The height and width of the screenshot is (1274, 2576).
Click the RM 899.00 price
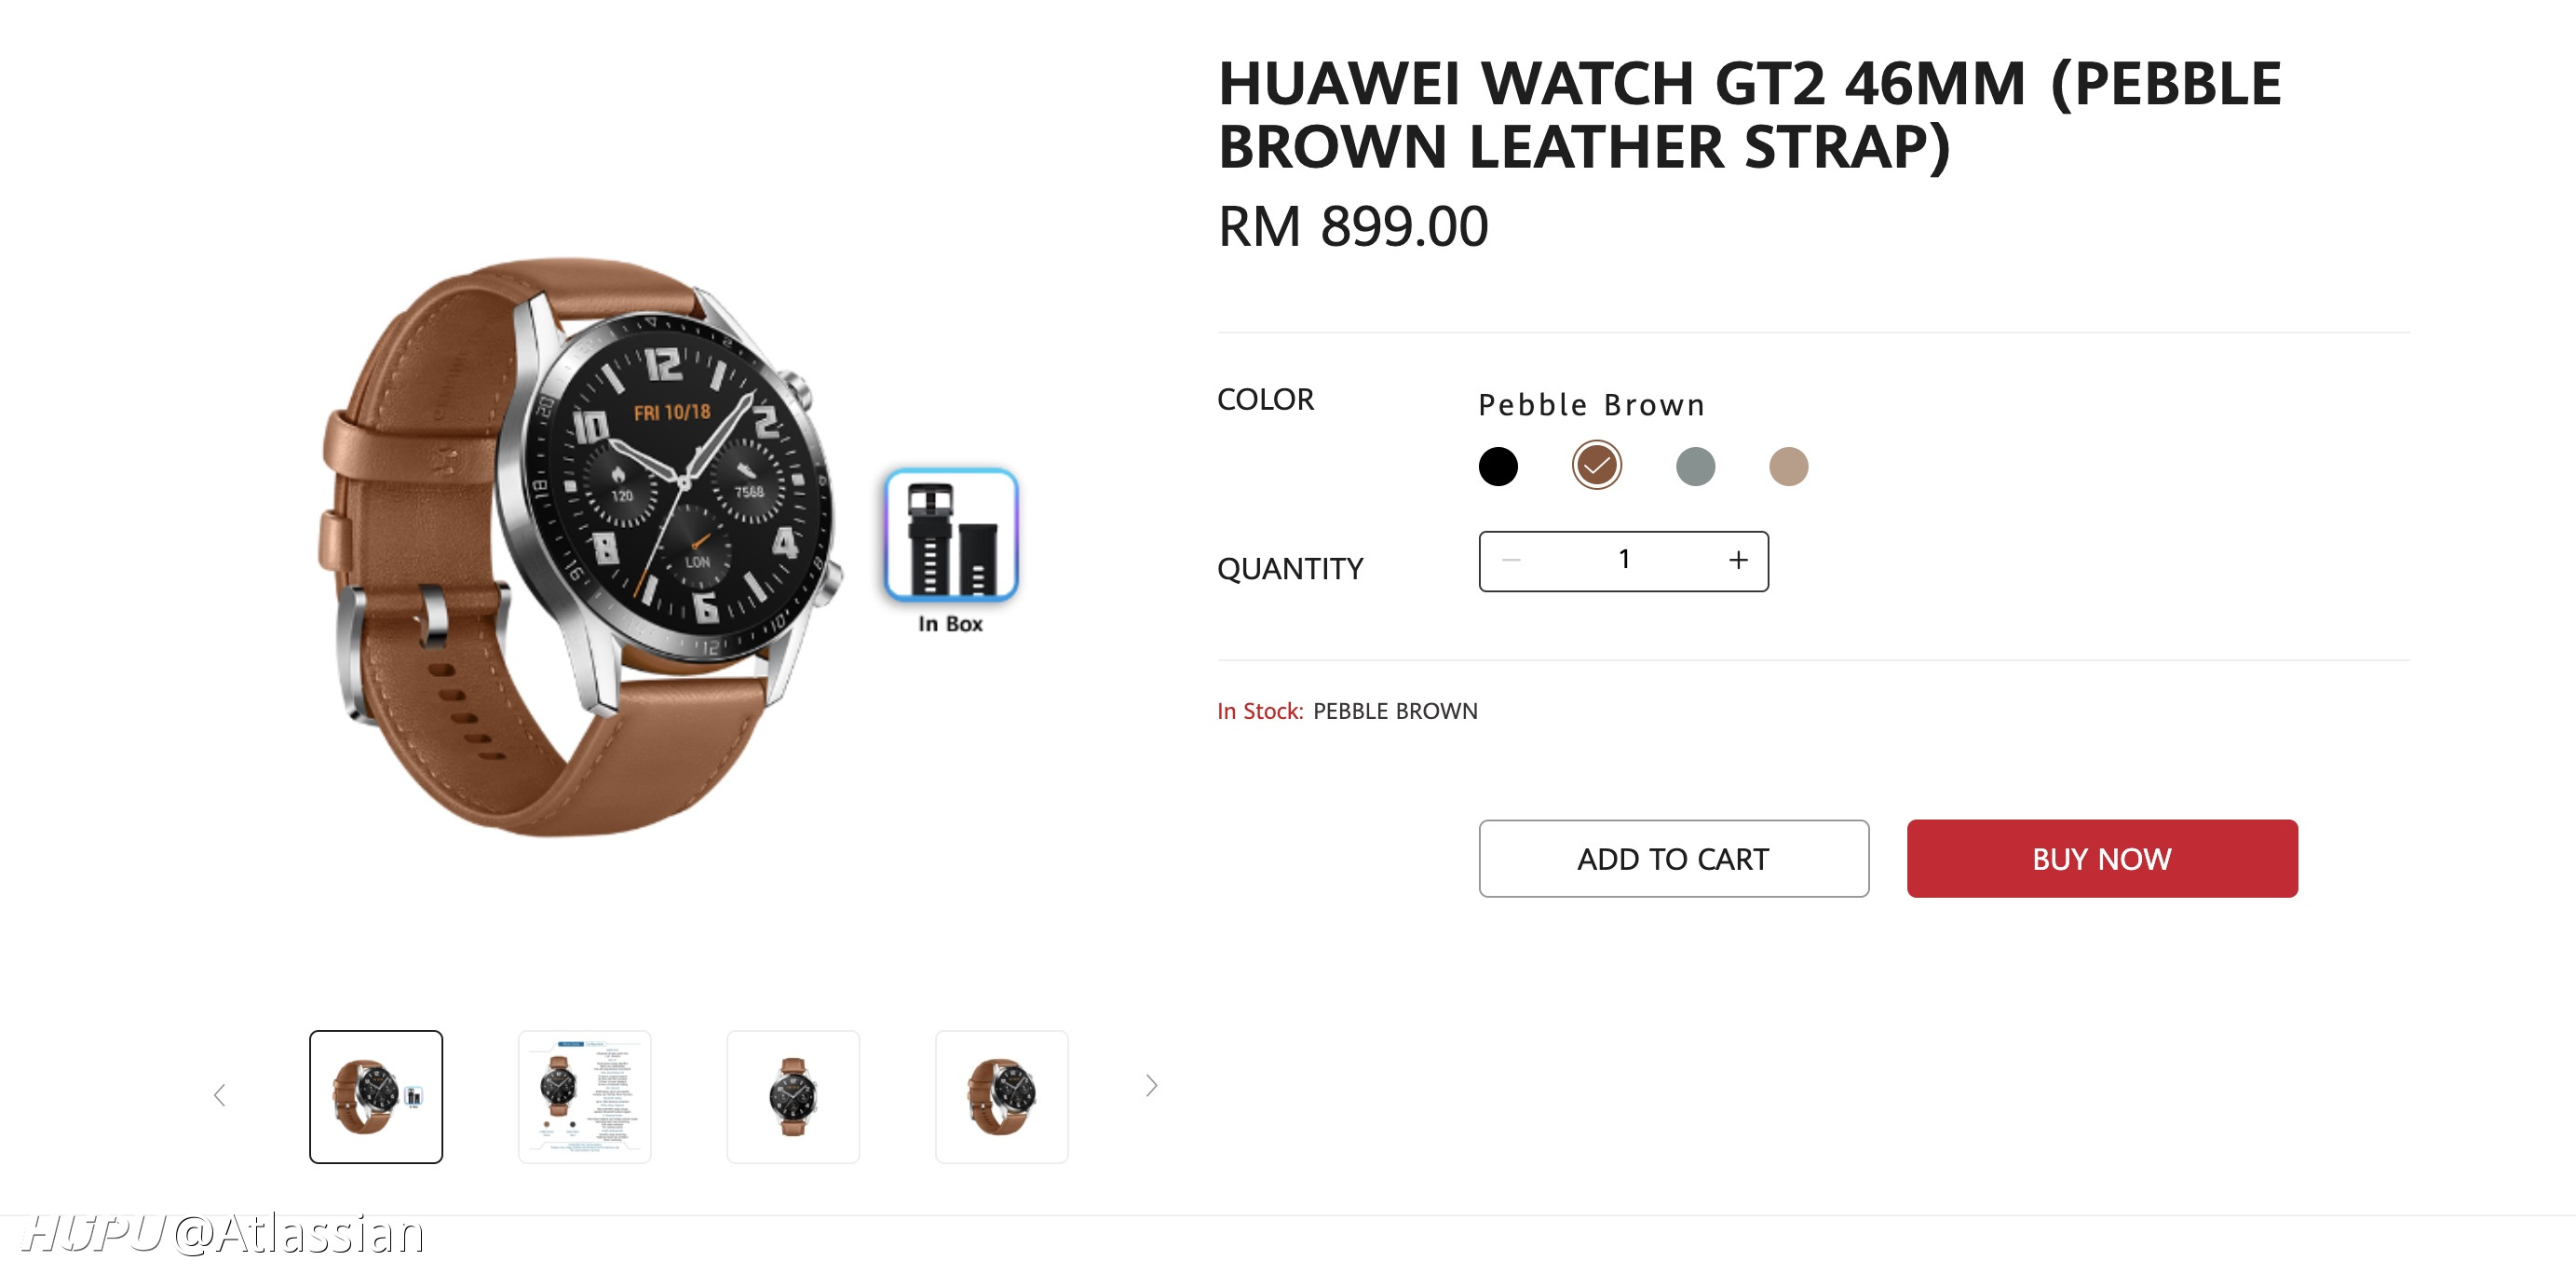(x=1352, y=226)
